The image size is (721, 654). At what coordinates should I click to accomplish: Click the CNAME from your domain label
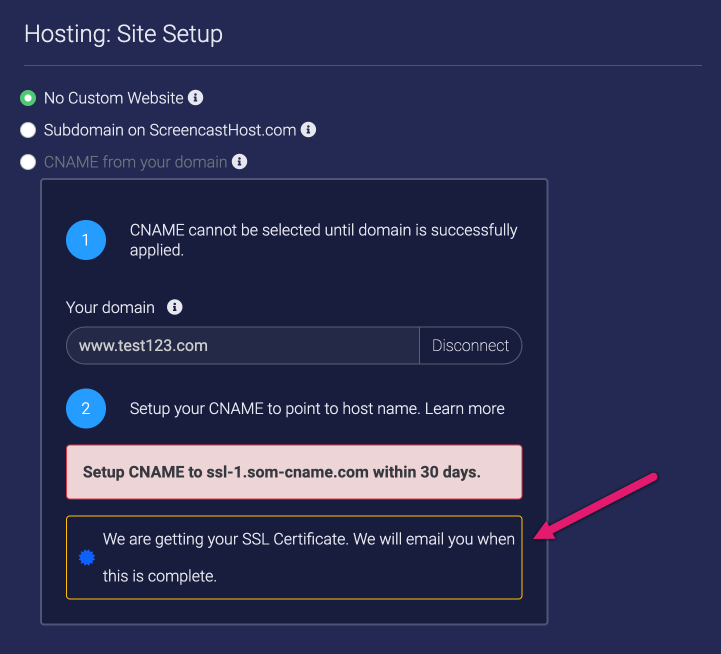pos(135,162)
